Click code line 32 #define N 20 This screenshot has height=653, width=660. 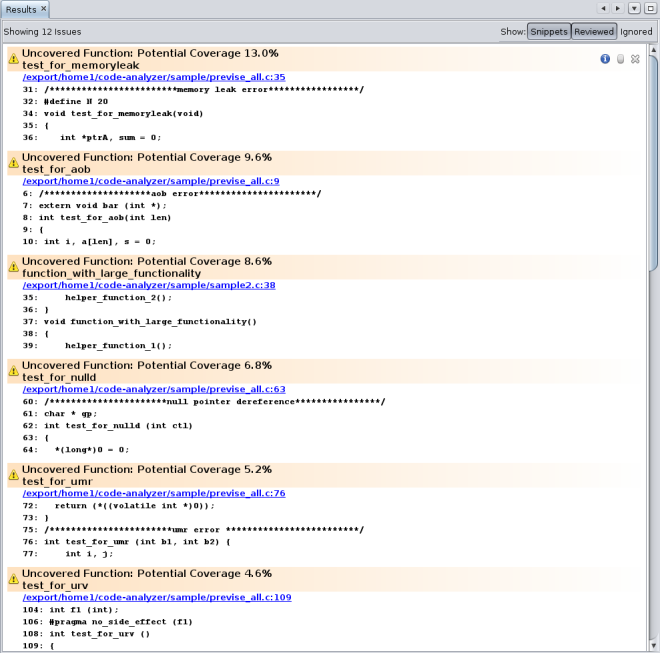pos(65,101)
